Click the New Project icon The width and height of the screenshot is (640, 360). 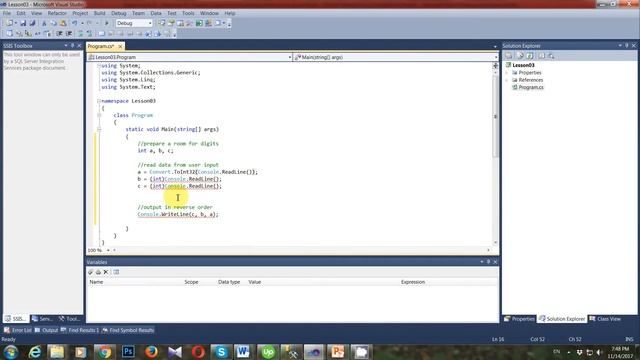pos(9,23)
